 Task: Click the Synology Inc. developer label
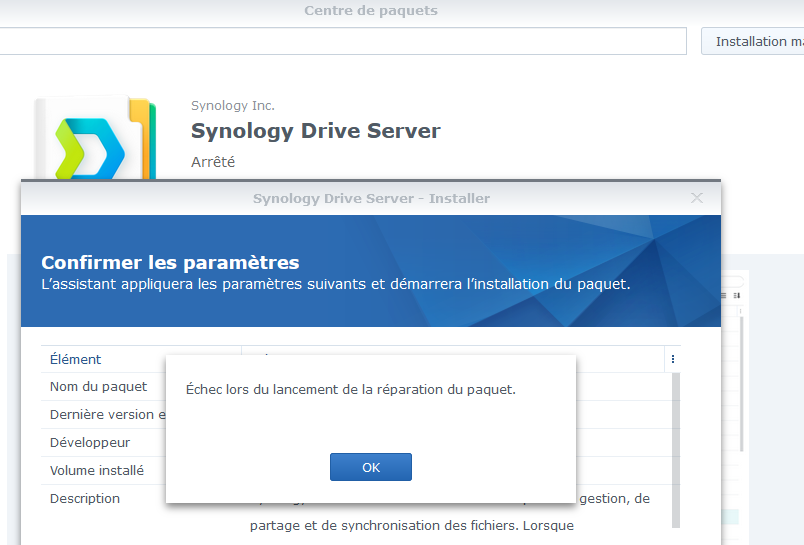tap(233, 106)
